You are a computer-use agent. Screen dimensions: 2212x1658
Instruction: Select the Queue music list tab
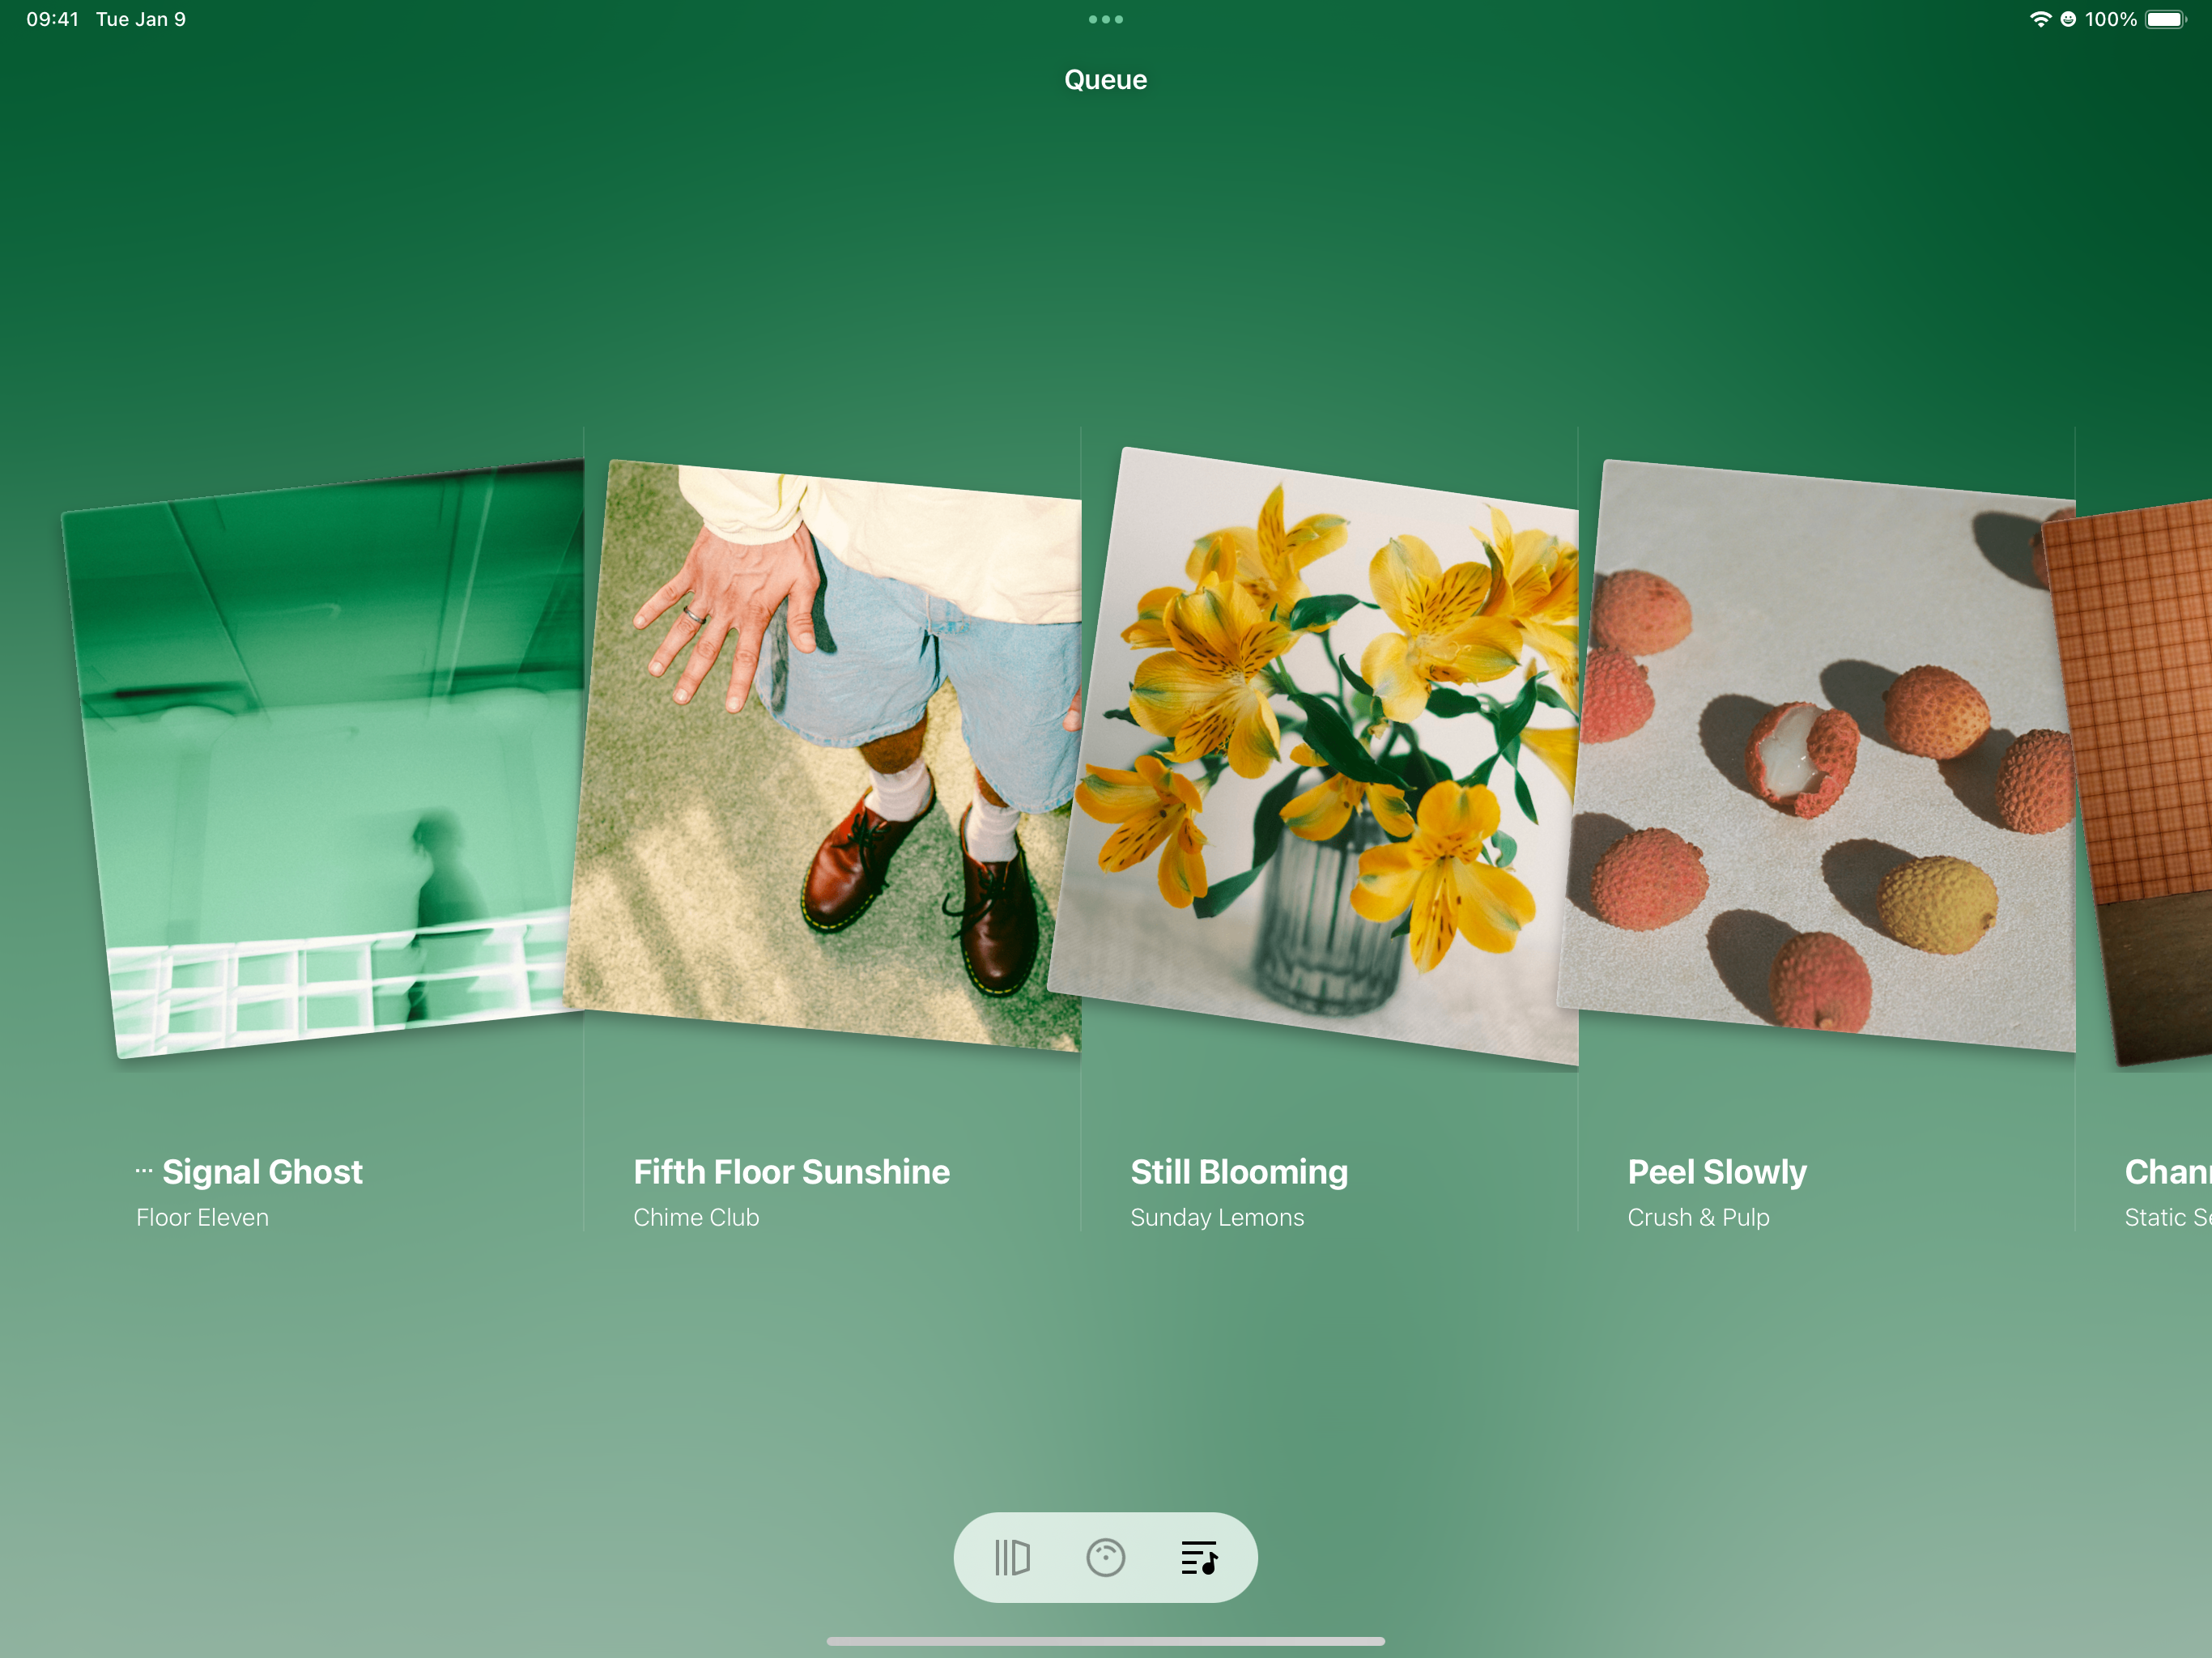(x=1198, y=1557)
